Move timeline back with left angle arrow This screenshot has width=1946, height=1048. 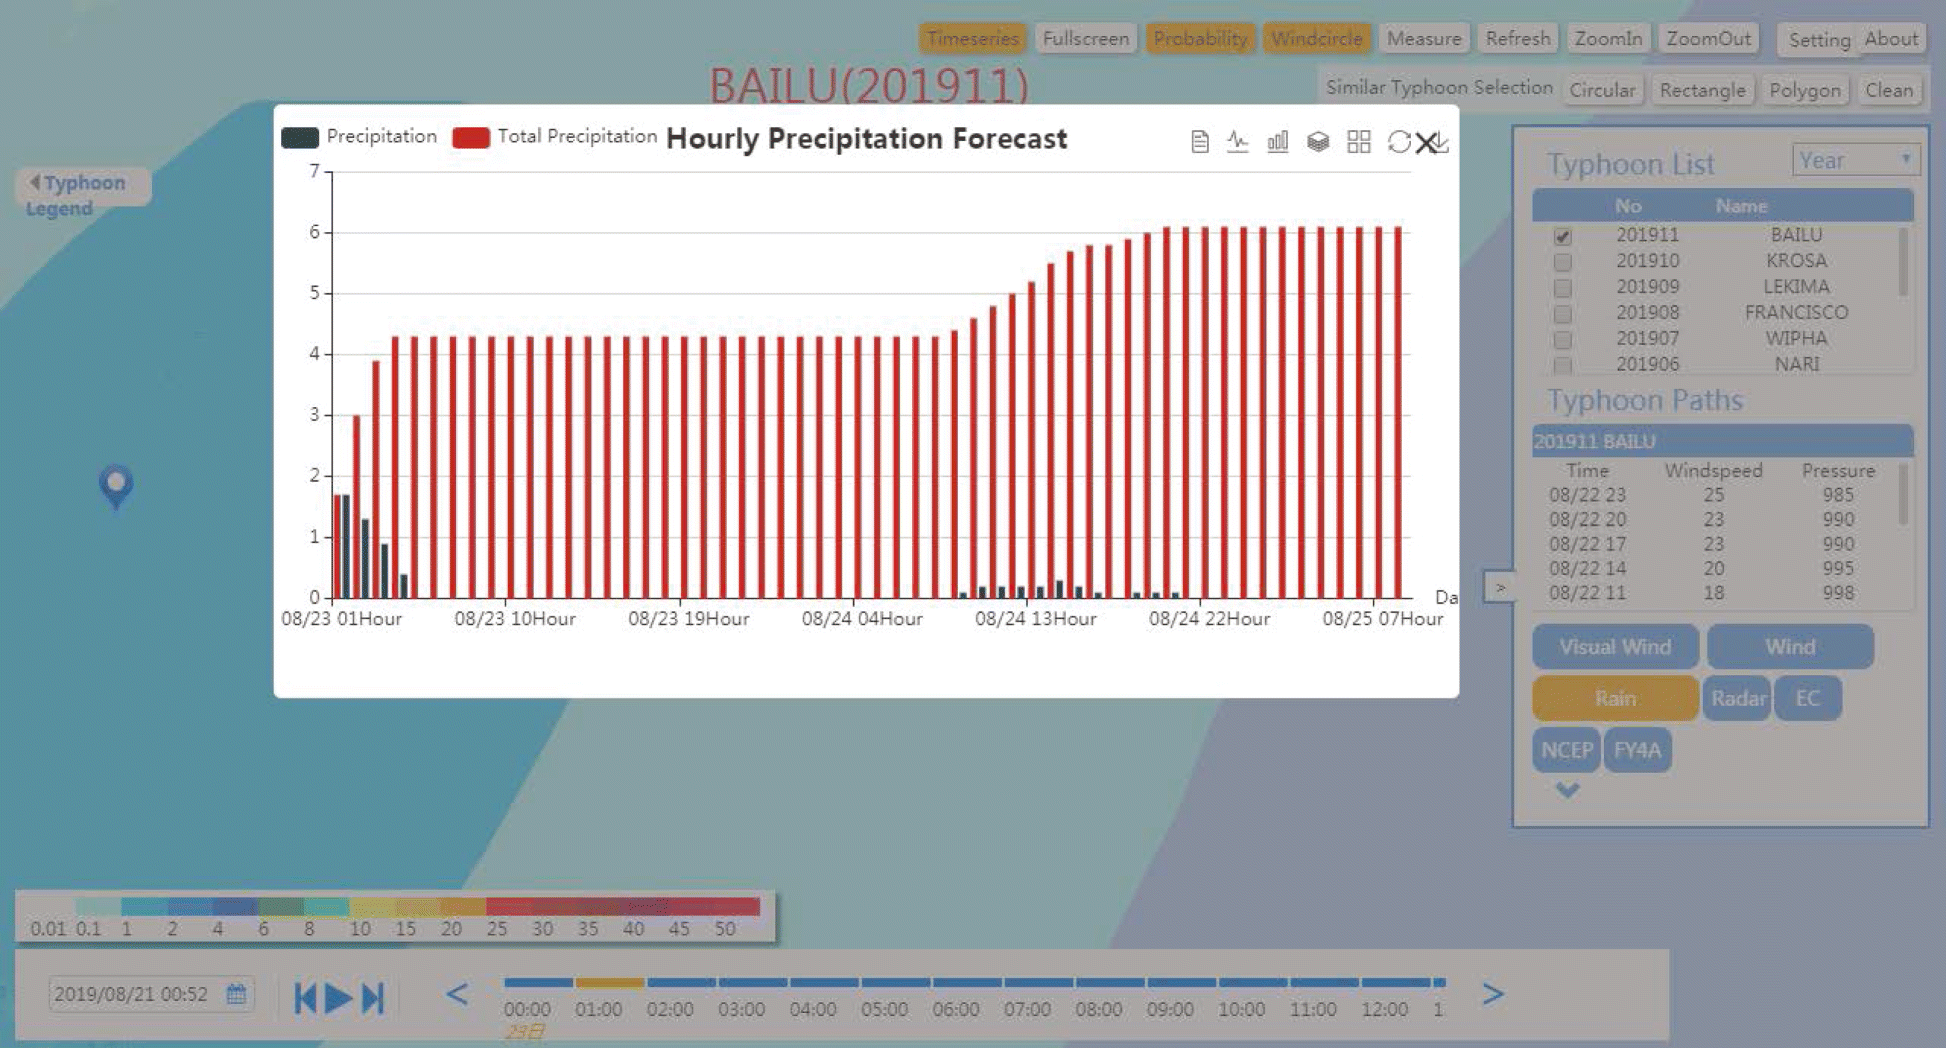457,994
